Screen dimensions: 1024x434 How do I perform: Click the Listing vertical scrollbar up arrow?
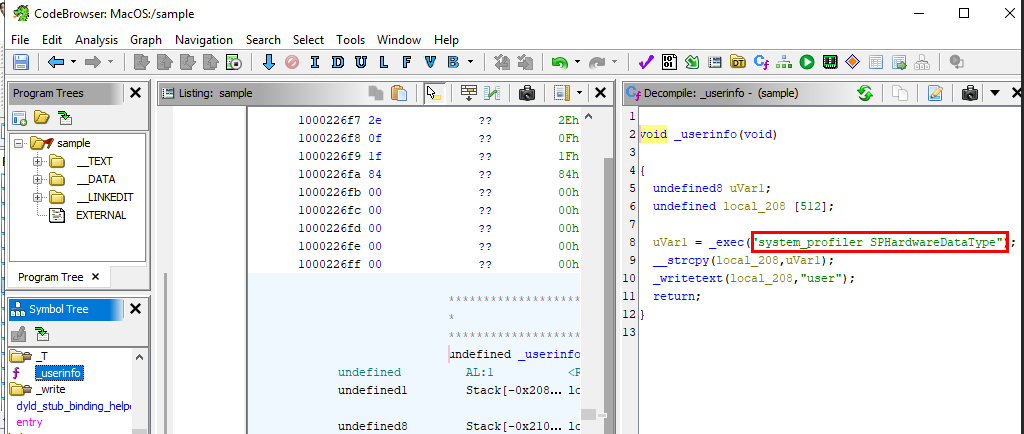click(588, 117)
